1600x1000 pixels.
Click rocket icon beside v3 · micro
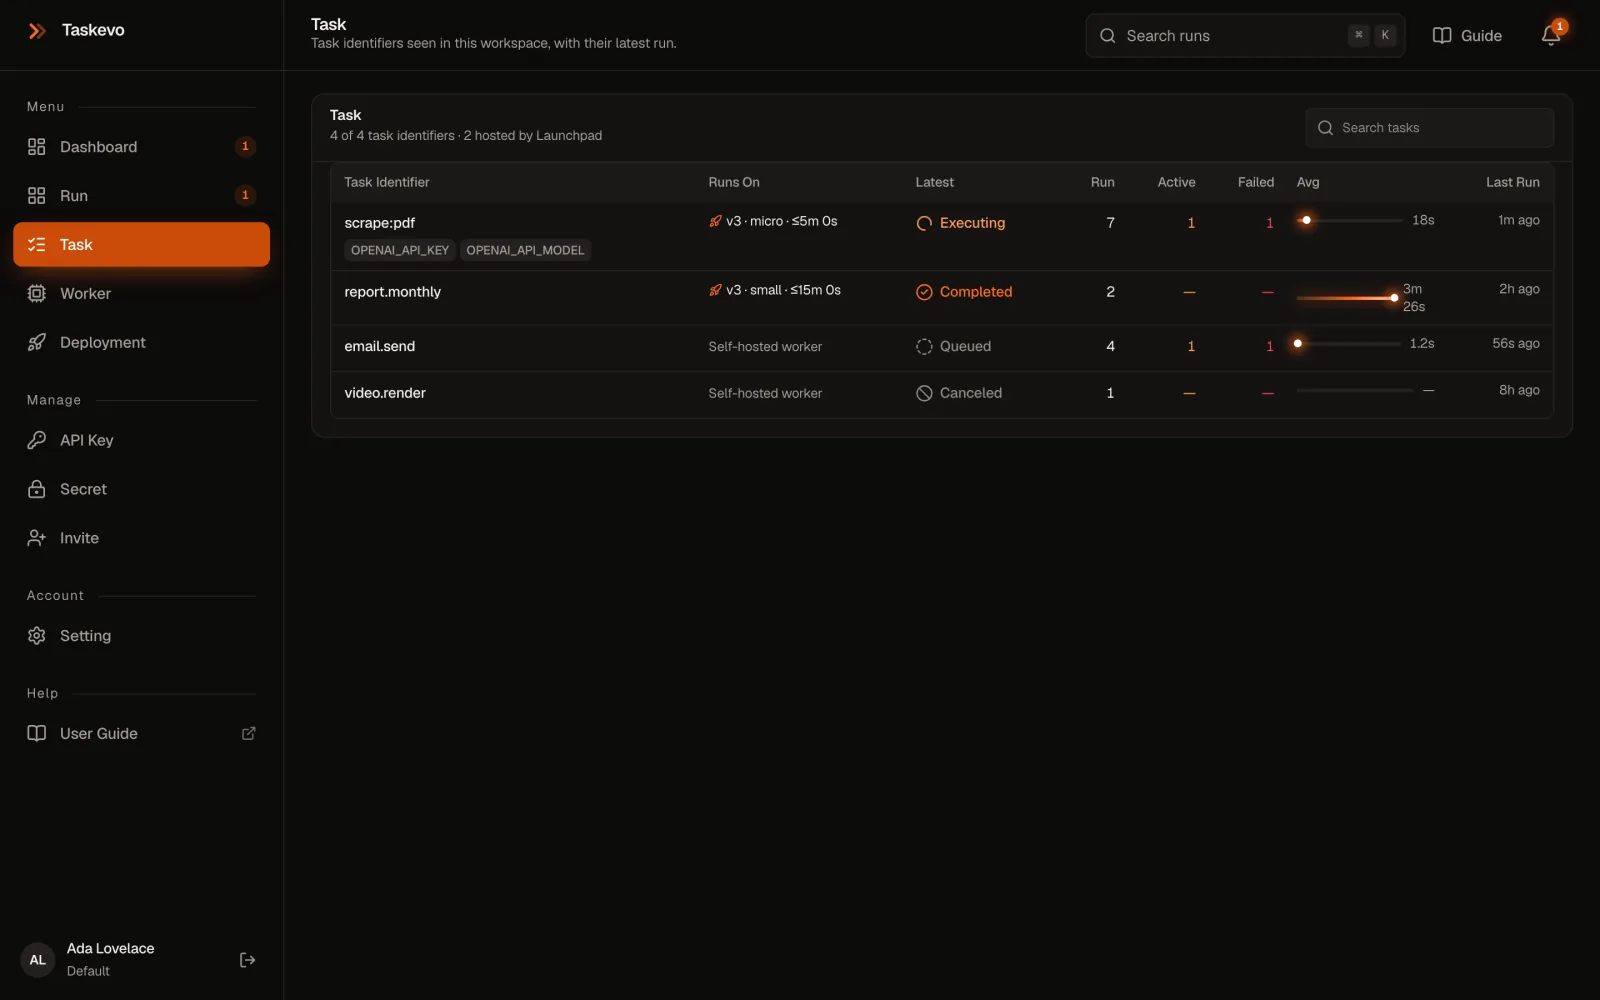point(715,221)
